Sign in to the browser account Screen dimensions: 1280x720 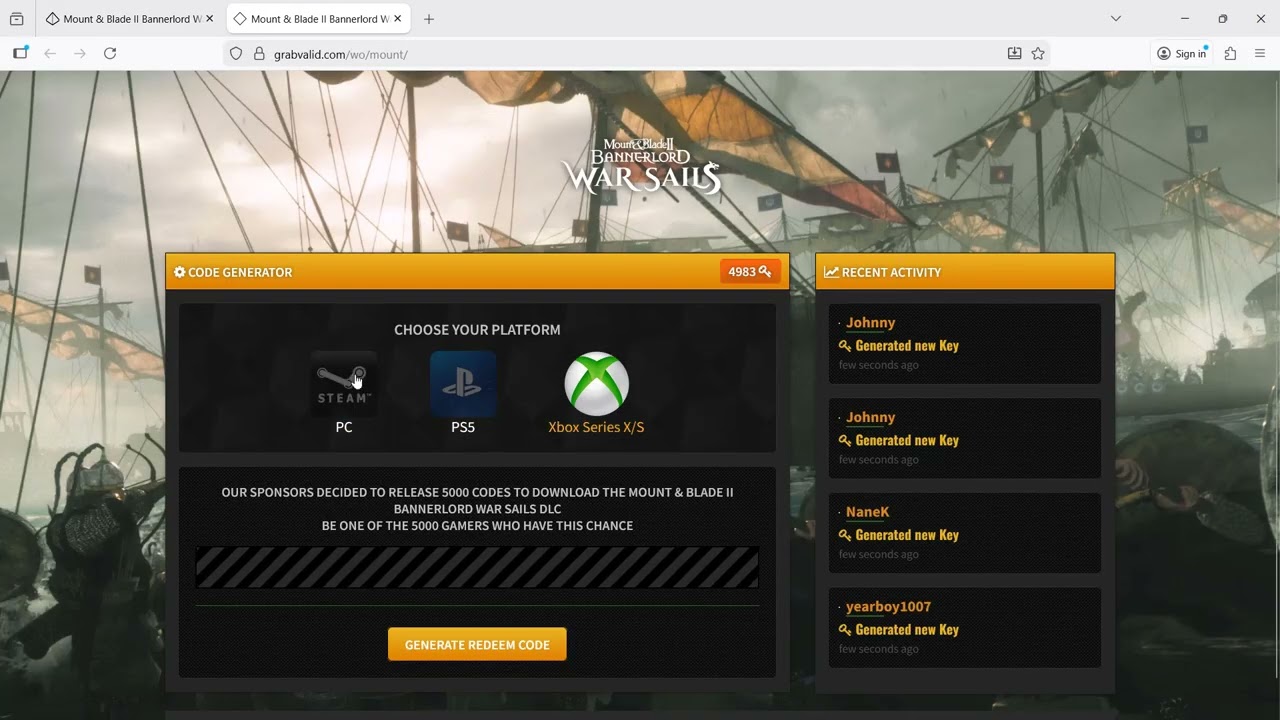click(1182, 54)
